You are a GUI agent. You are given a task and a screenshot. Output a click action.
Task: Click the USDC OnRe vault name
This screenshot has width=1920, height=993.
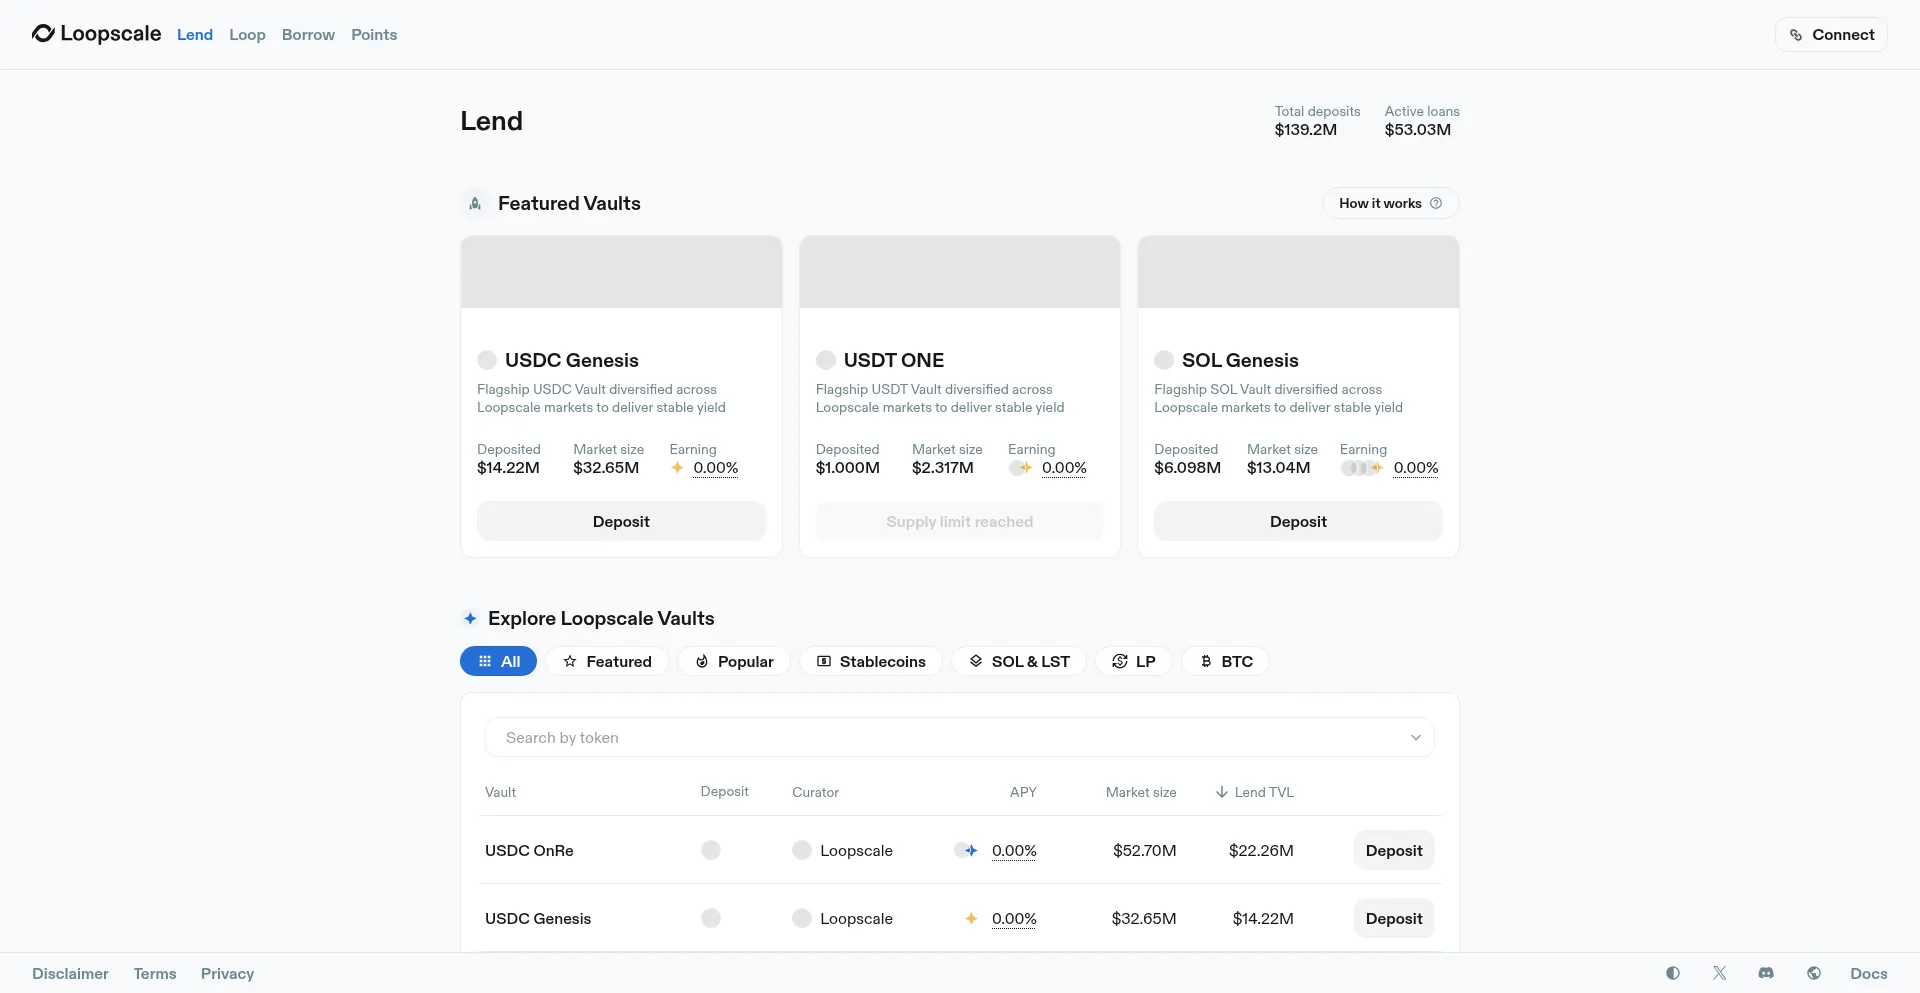529,850
